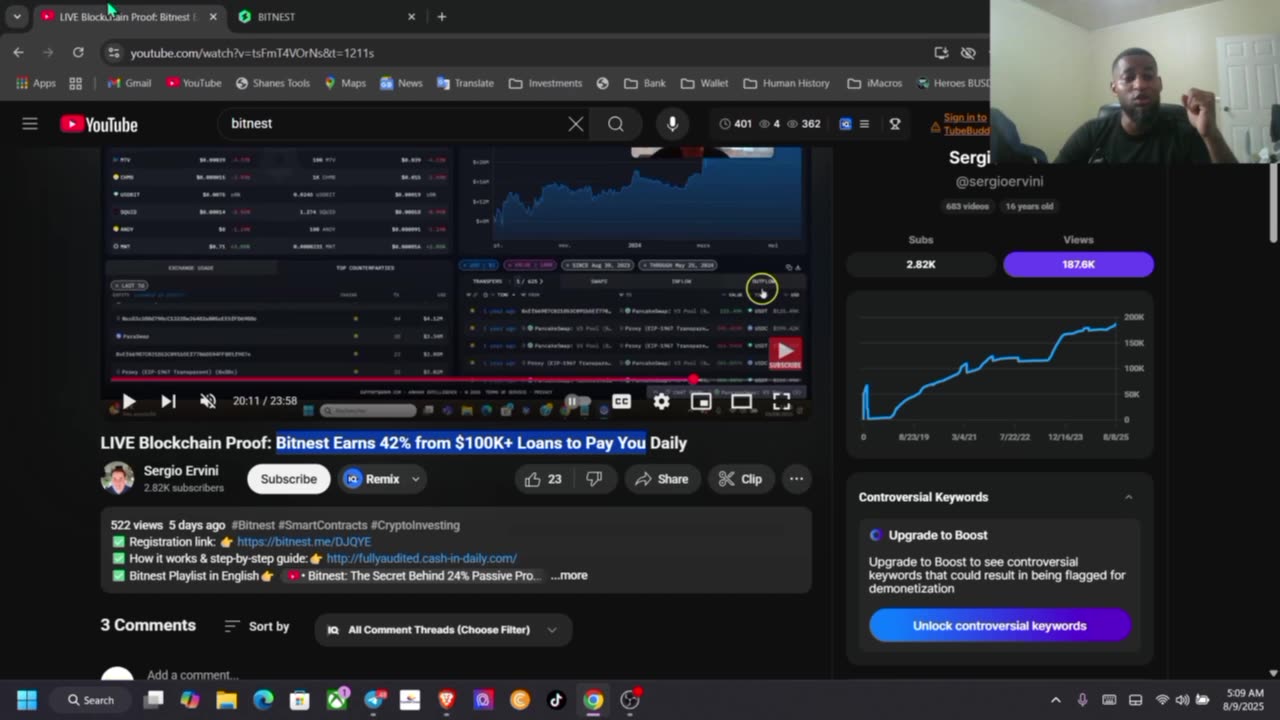This screenshot has width=1280, height=720.
Task: Open Microsoft Edge from taskbar
Action: coord(263,700)
